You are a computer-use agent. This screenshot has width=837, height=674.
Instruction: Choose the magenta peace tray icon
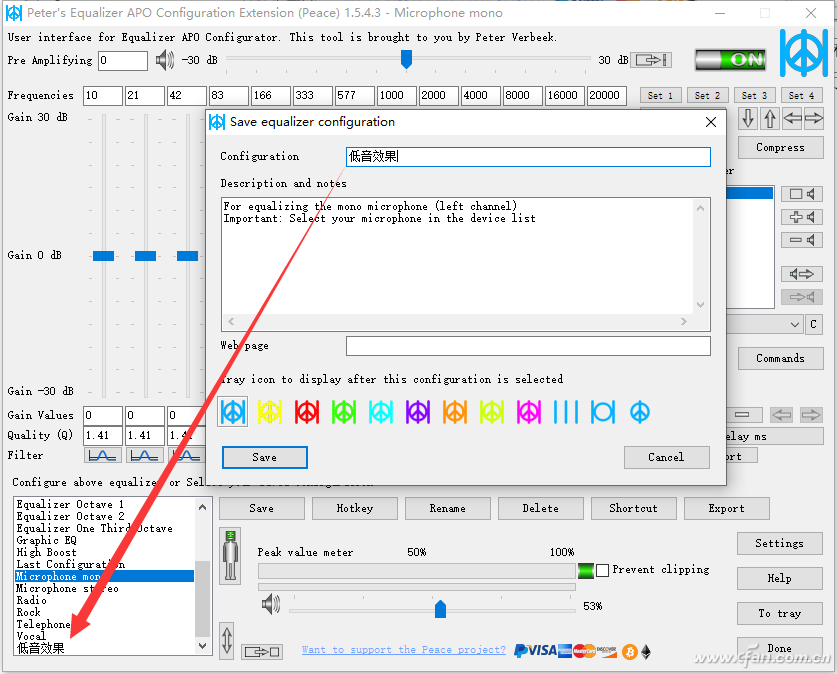529,412
